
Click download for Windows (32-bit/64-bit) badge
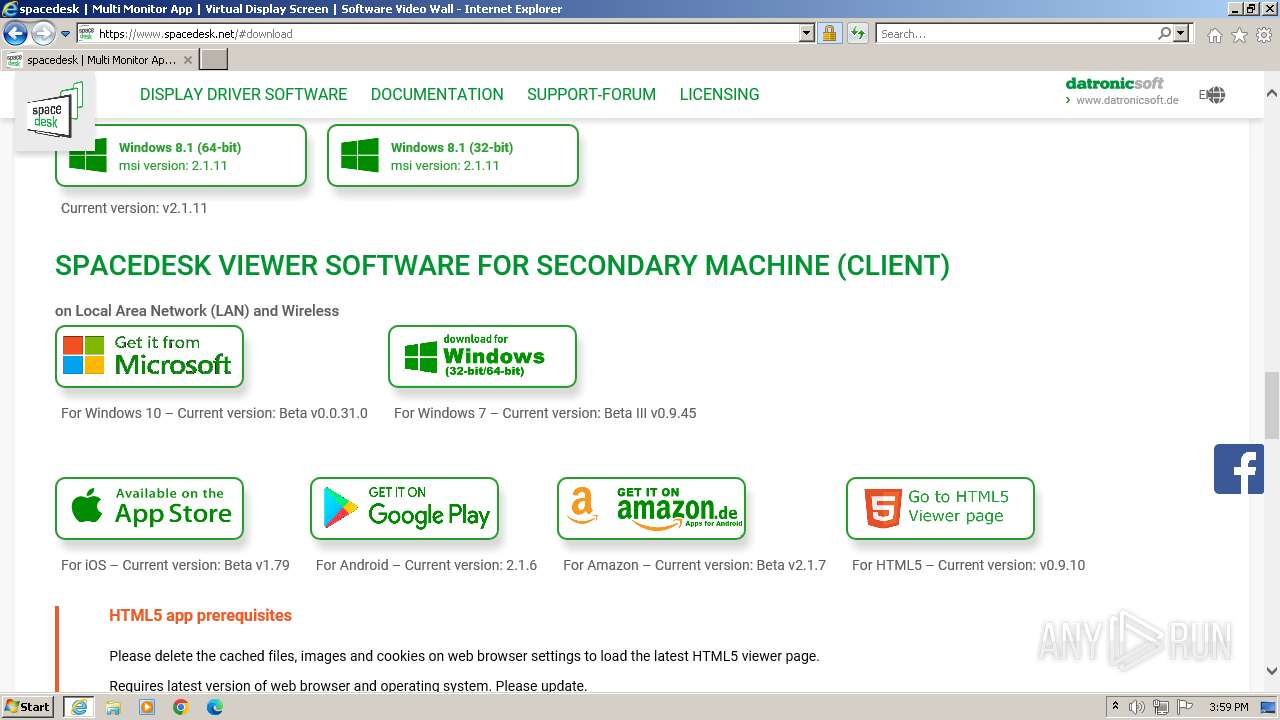pos(482,356)
